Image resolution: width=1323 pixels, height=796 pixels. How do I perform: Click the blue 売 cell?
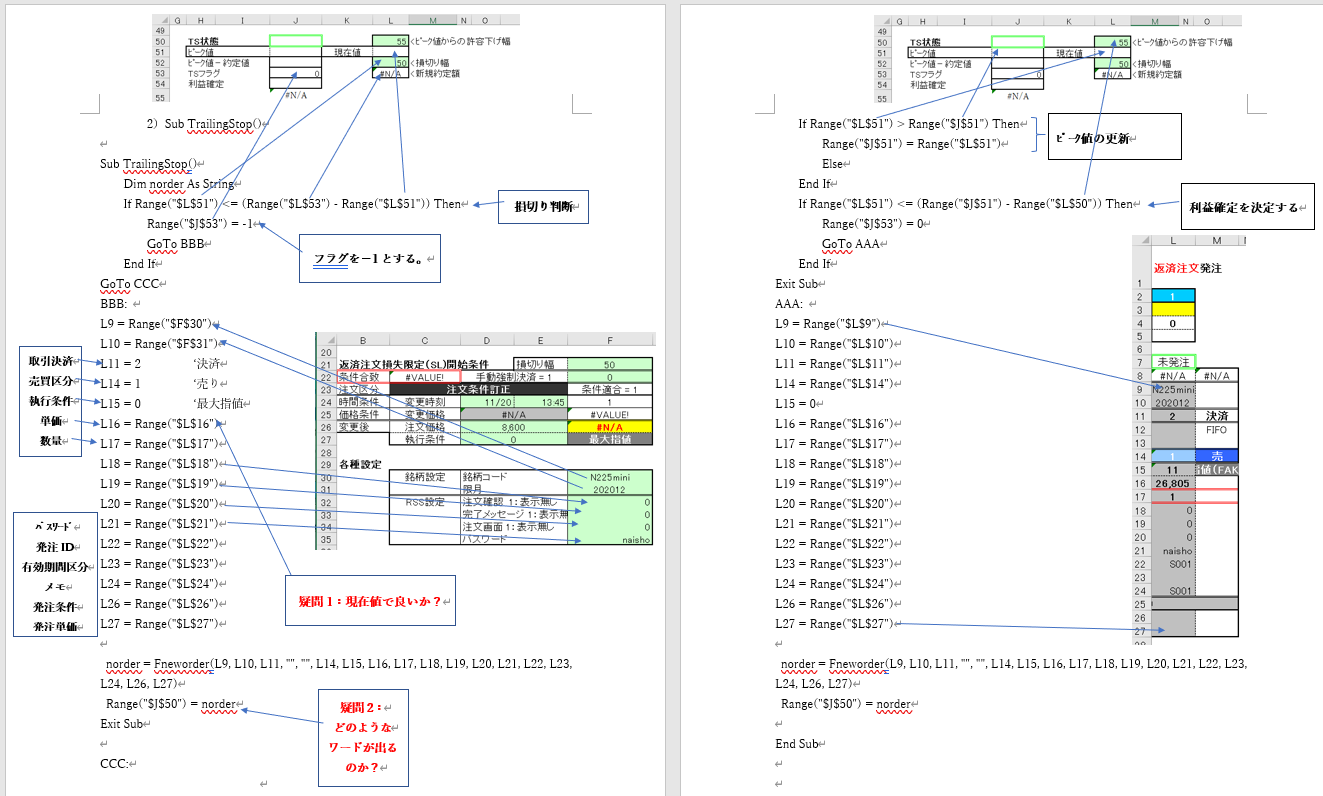1216,455
